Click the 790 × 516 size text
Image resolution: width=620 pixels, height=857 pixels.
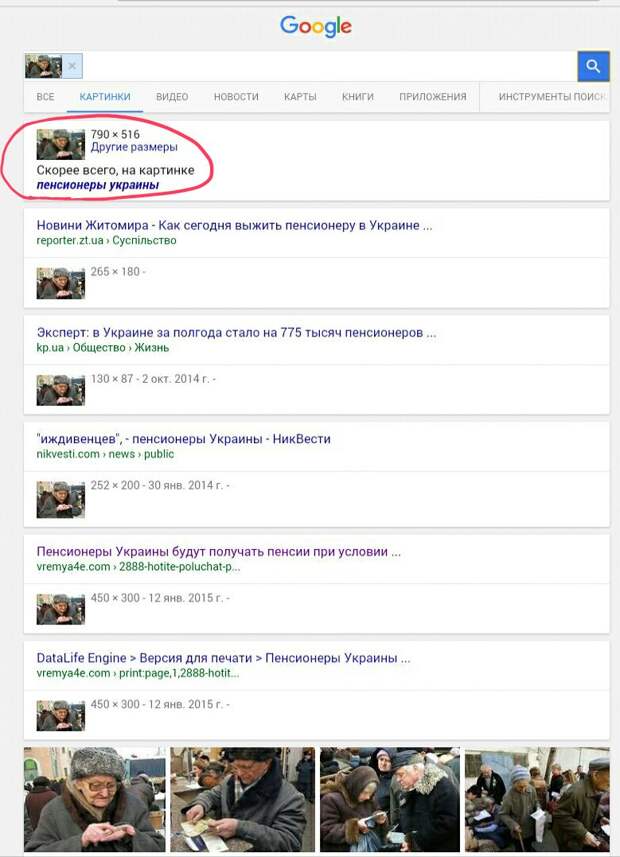[x=115, y=134]
